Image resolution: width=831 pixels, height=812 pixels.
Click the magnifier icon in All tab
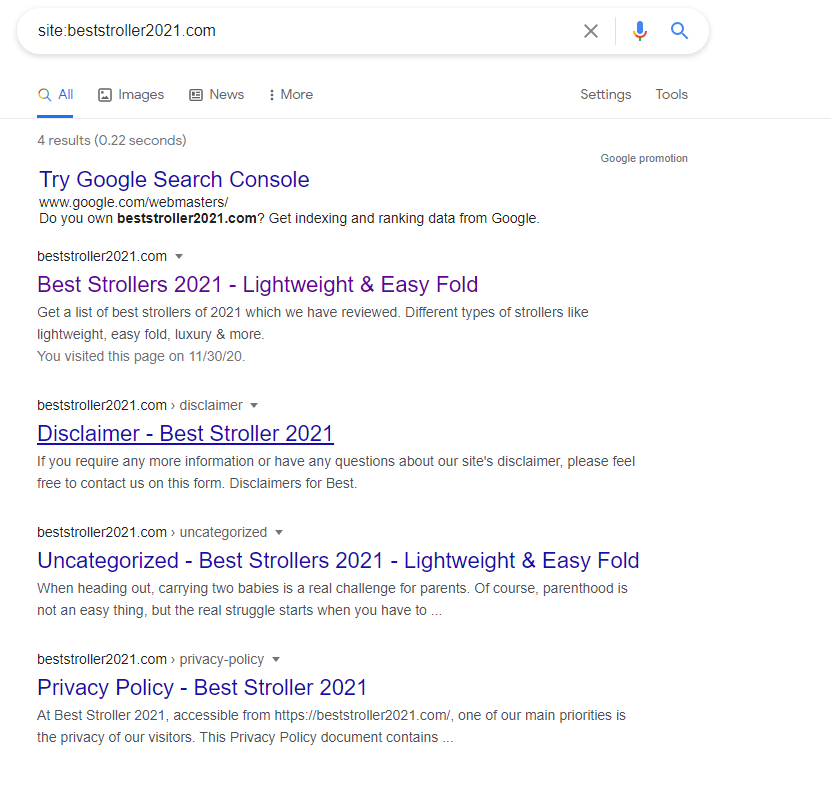(x=45, y=95)
